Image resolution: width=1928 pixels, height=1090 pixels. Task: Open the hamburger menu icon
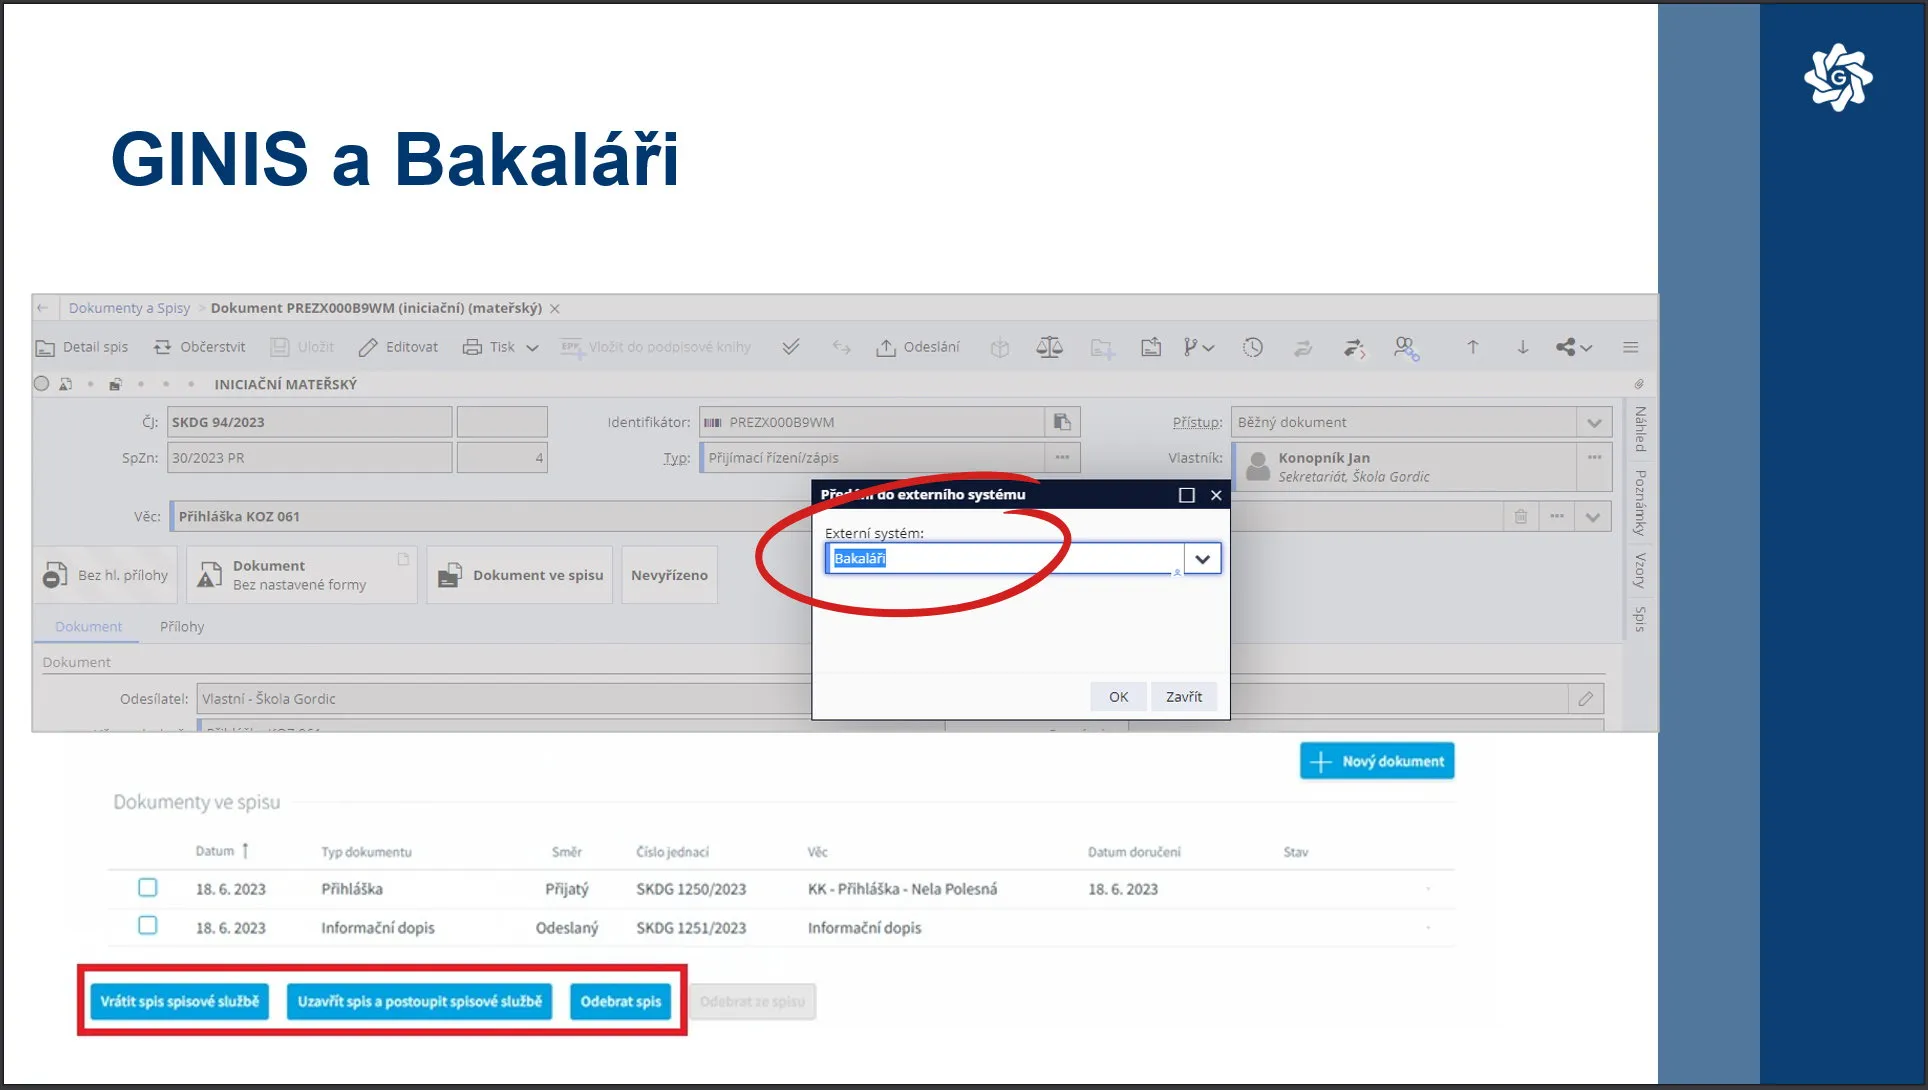(1630, 347)
